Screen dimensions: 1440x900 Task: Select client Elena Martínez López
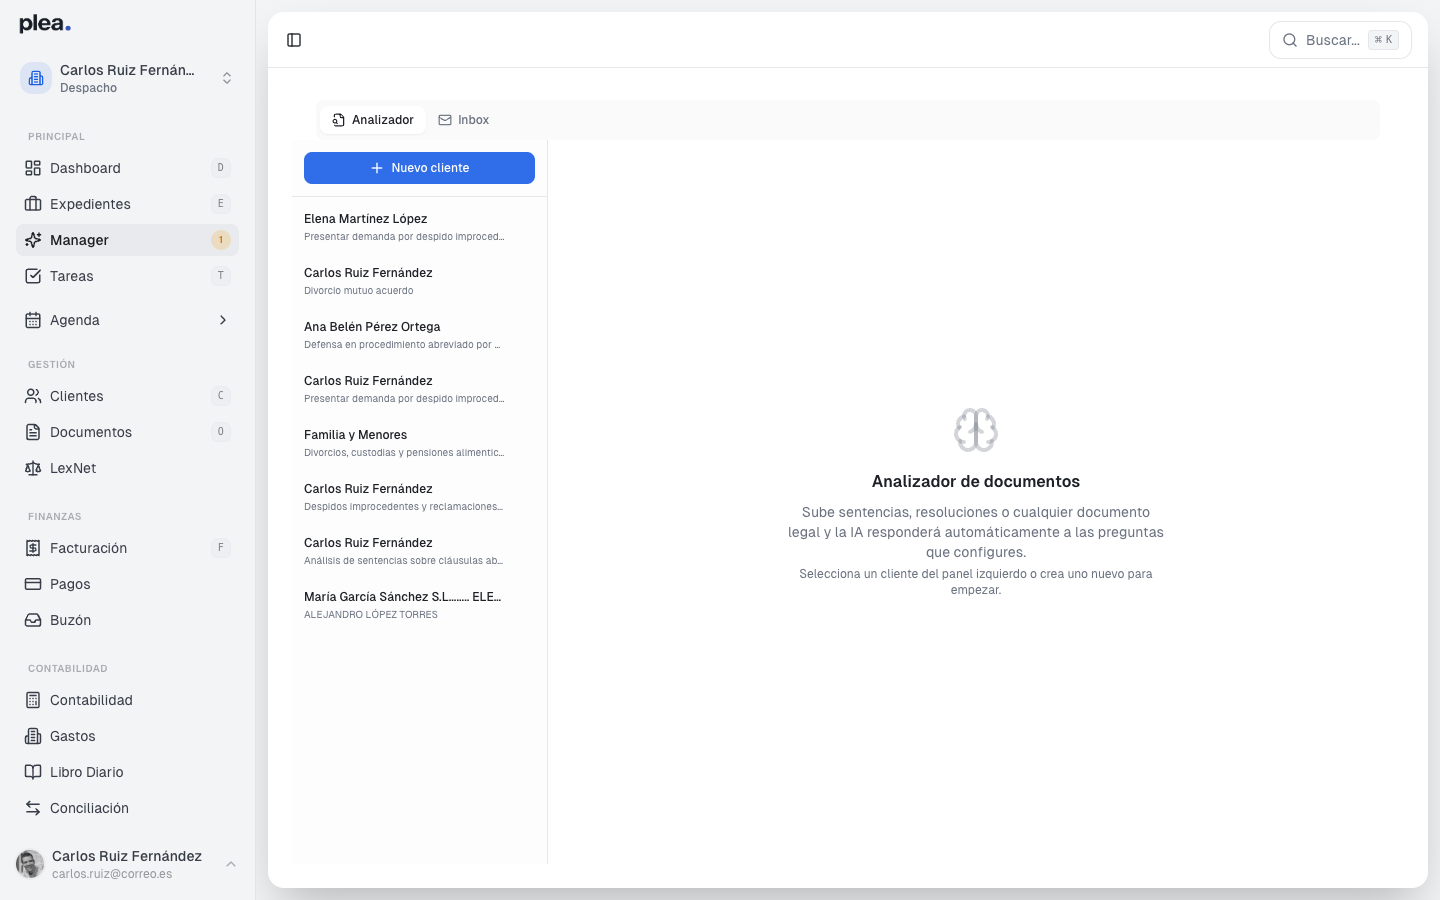(404, 226)
